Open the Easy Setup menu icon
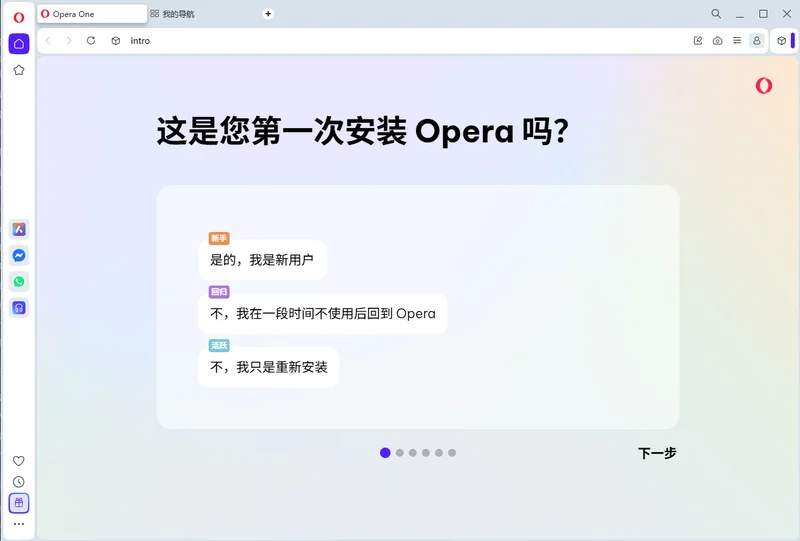 (x=737, y=41)
